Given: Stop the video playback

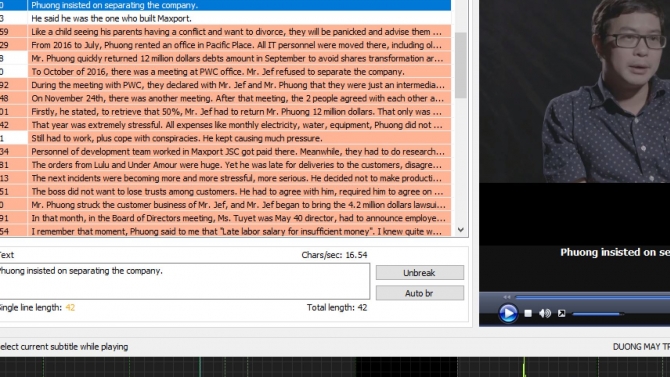Looking at the screenshot, I should click(528, 313).
